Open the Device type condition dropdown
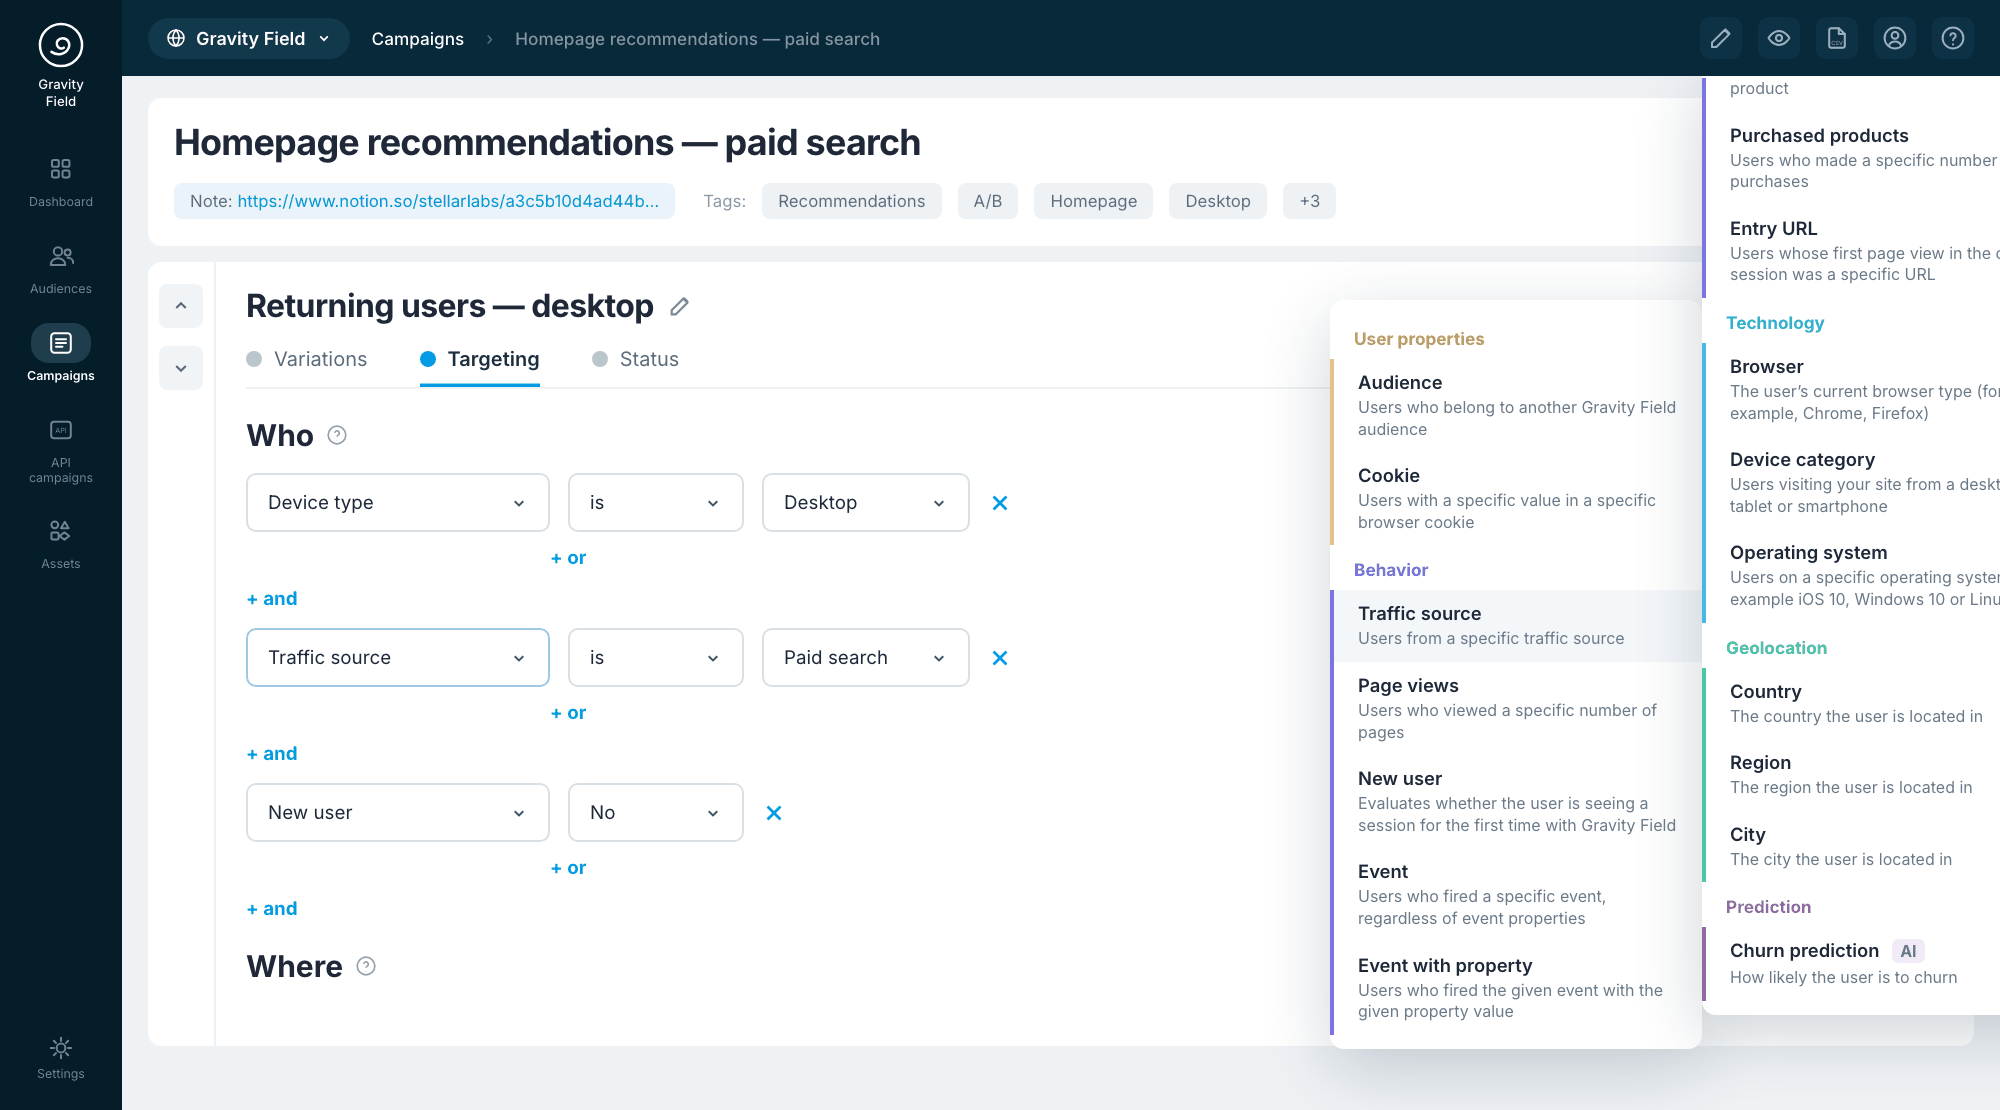Screen dimensions: 2000x1110 398,502
